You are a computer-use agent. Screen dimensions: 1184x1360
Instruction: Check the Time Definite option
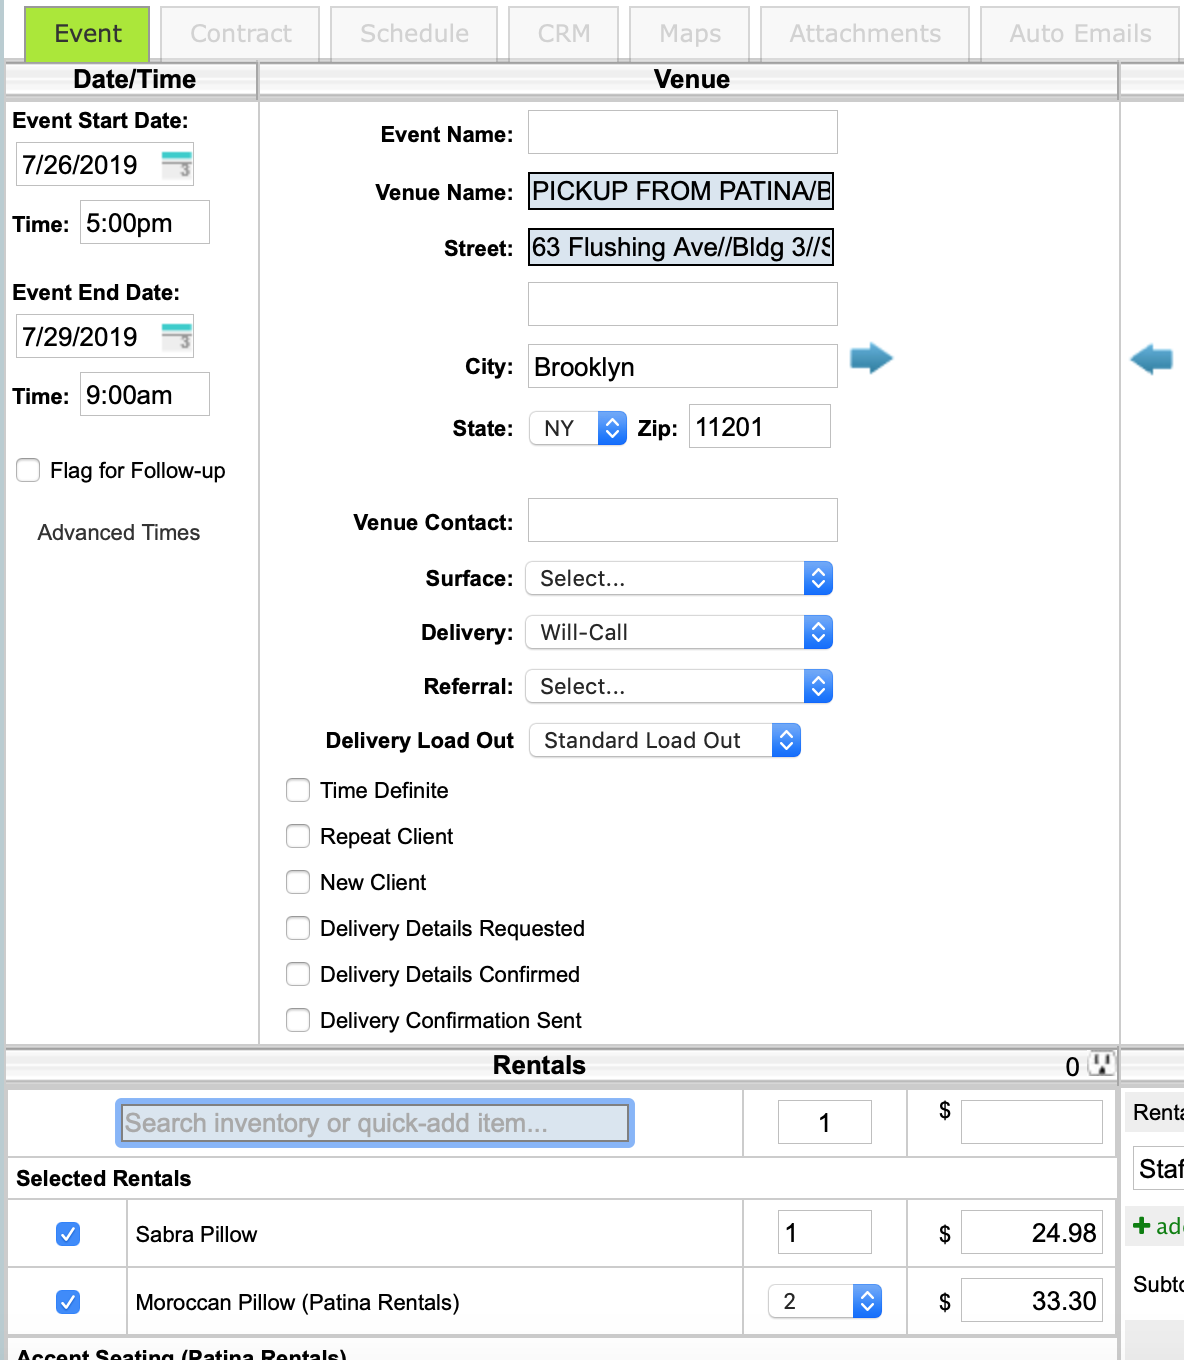point(298,790)
